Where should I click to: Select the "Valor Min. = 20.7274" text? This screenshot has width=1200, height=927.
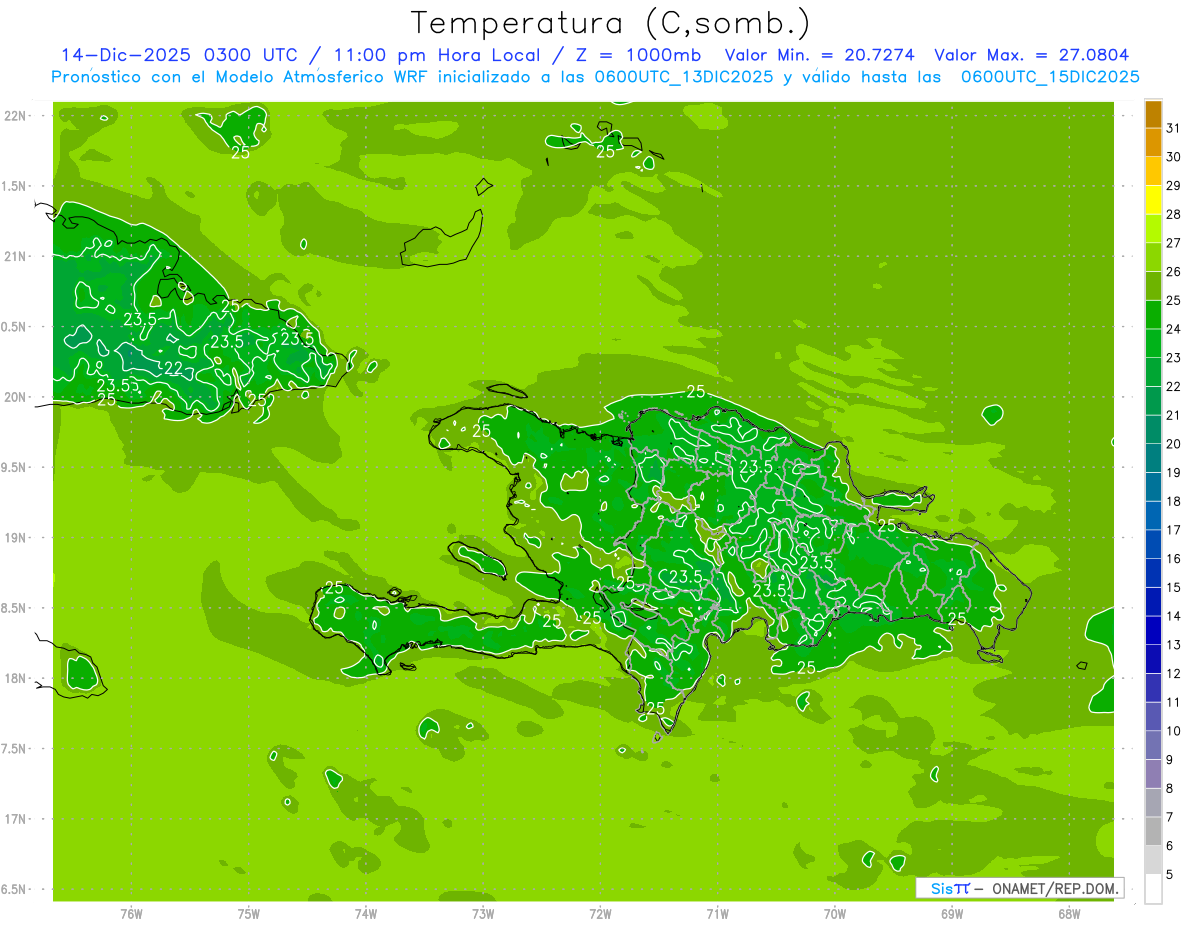tap(819, 55)
